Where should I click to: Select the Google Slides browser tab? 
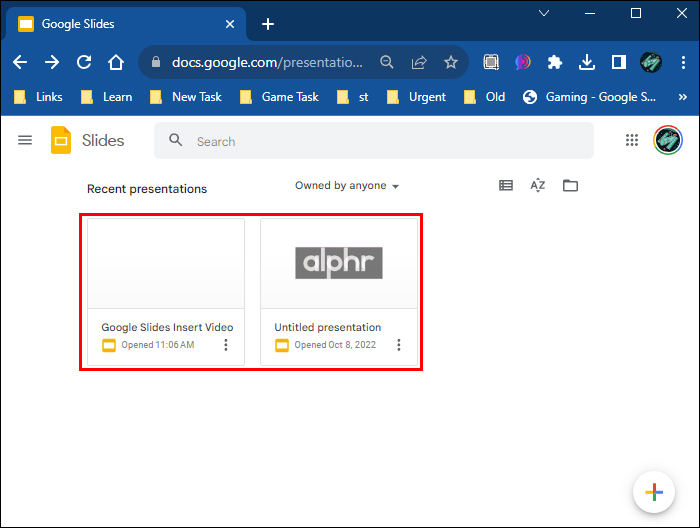point(125,24)
